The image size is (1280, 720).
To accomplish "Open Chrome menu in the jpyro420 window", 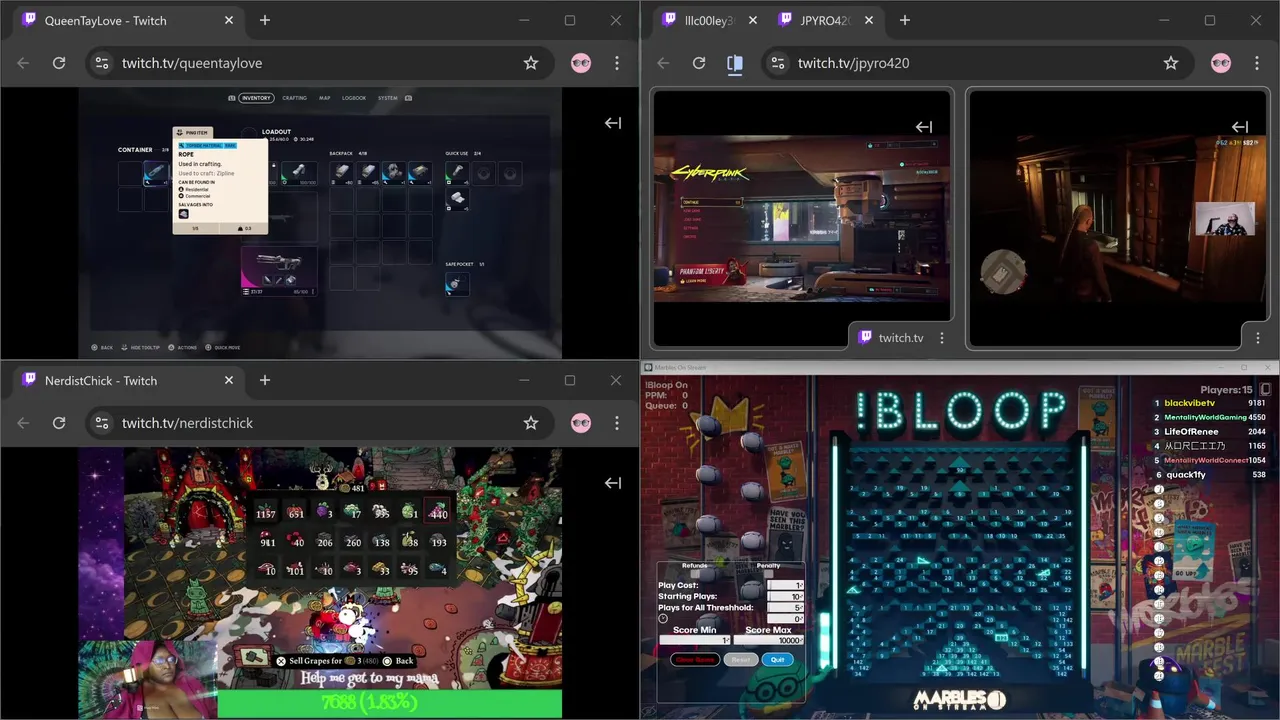I will tap(1257, 63).
